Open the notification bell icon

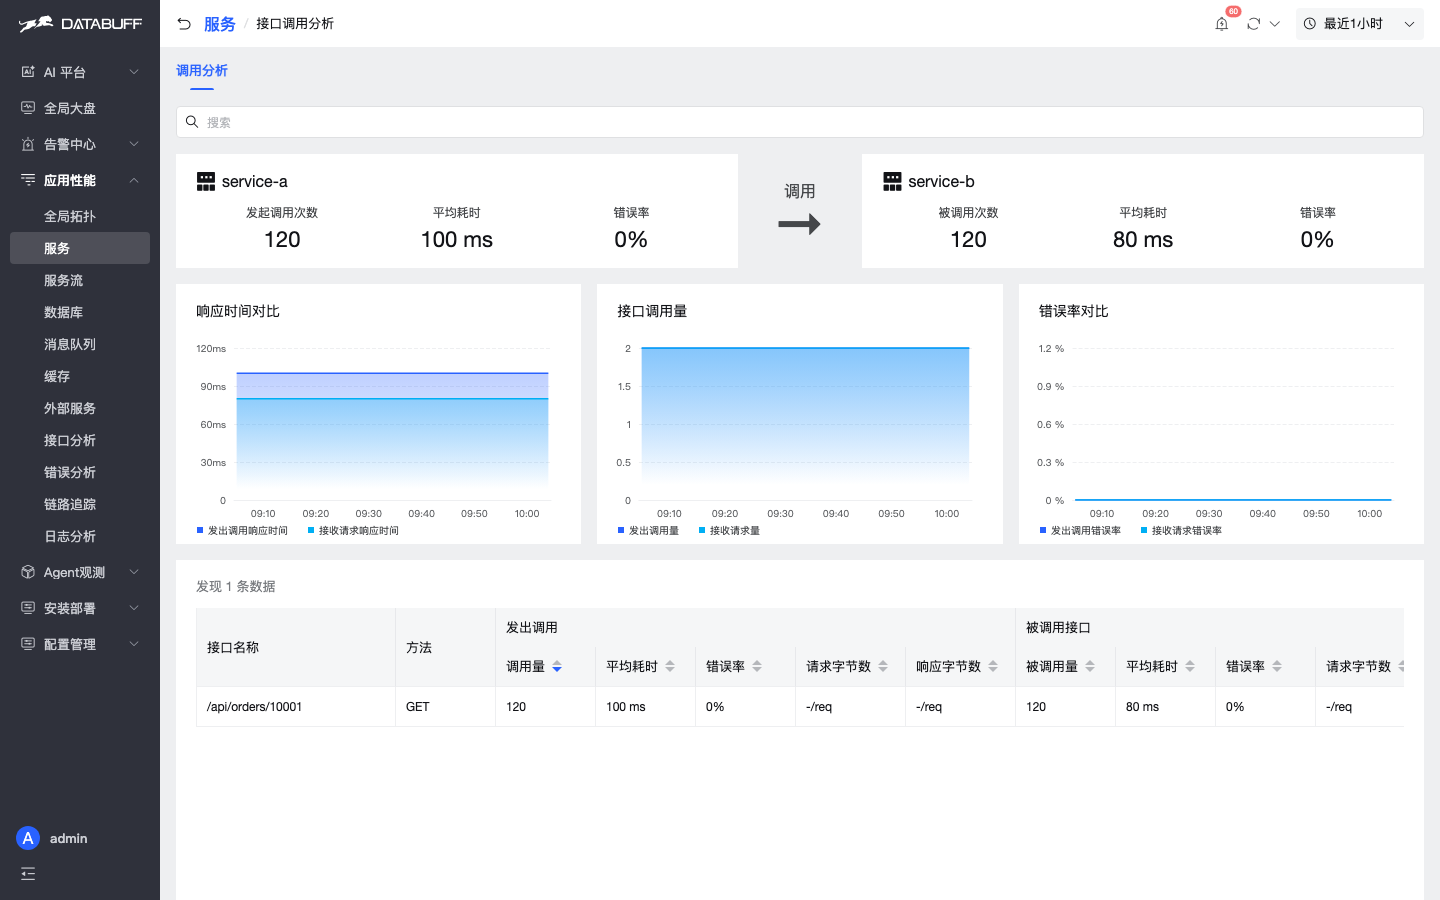(1221, 24)
